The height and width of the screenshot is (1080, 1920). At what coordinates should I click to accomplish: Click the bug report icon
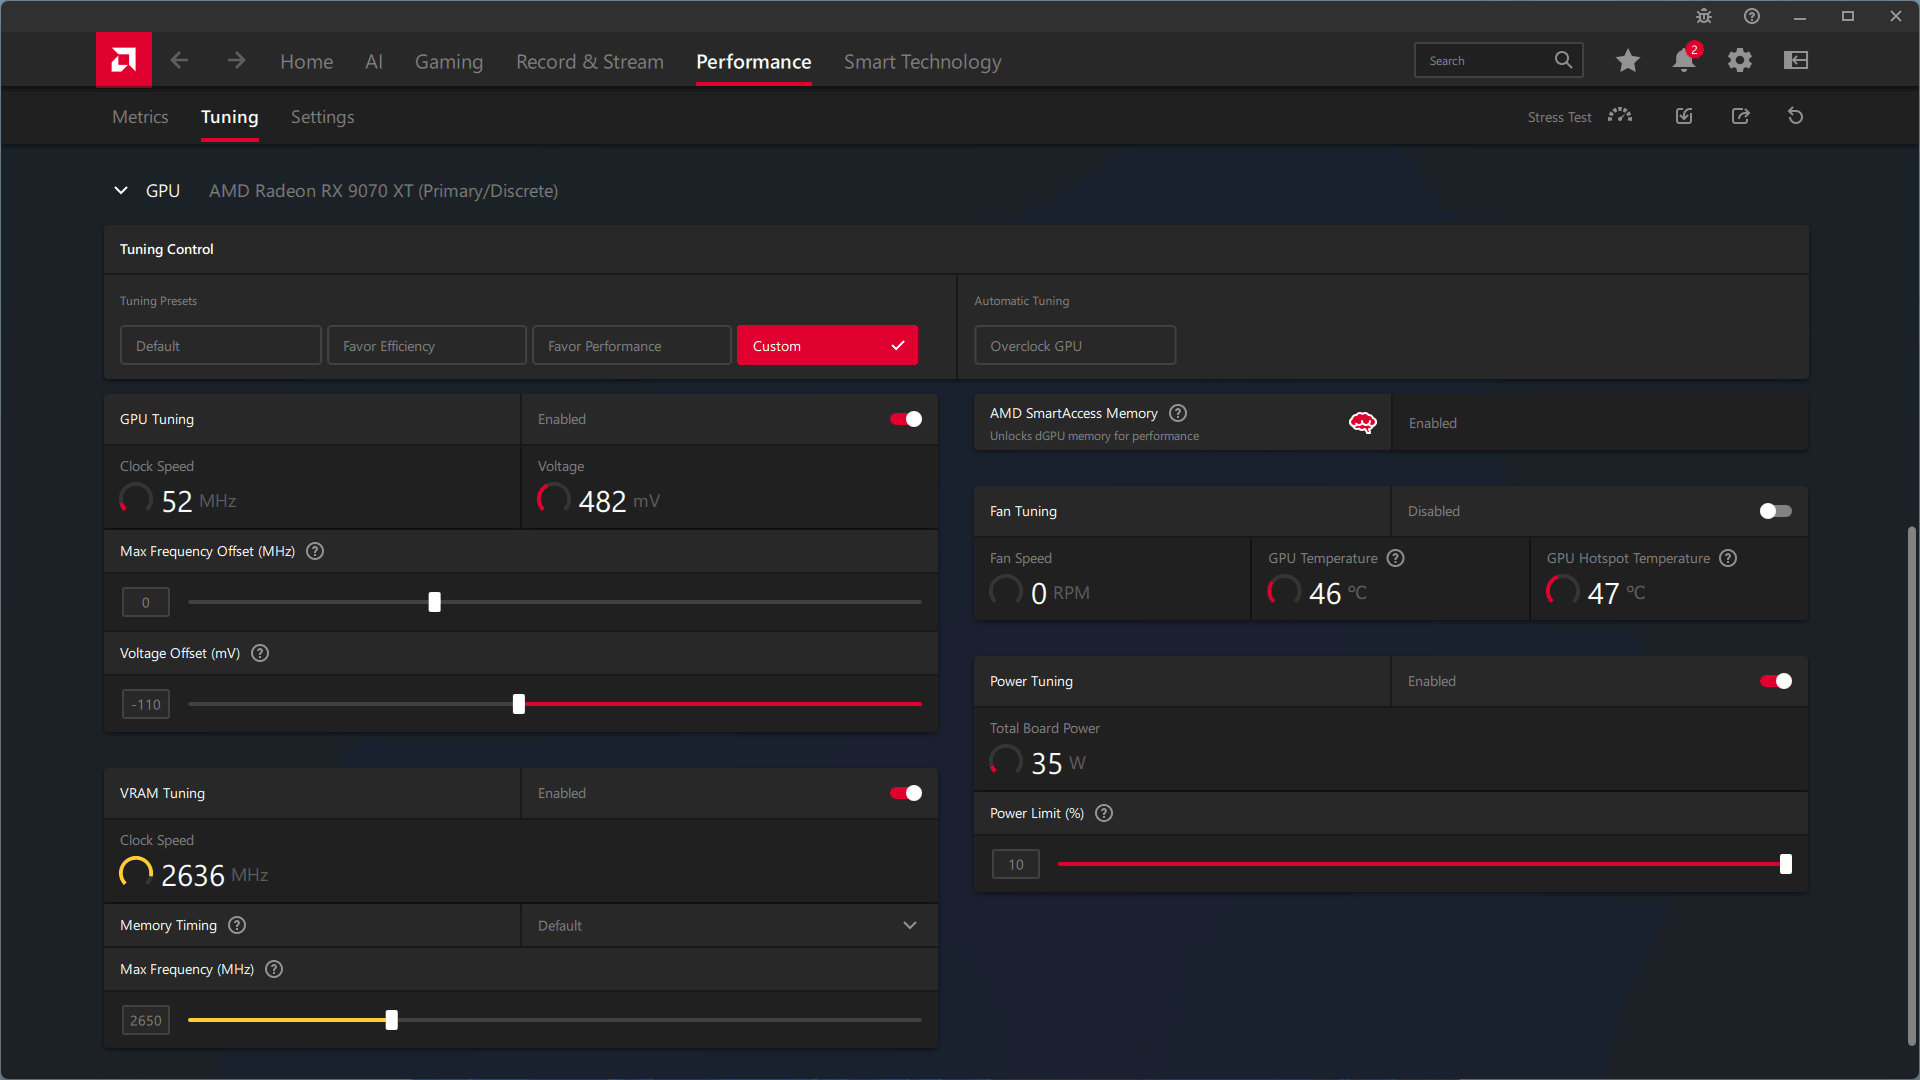1703,16
